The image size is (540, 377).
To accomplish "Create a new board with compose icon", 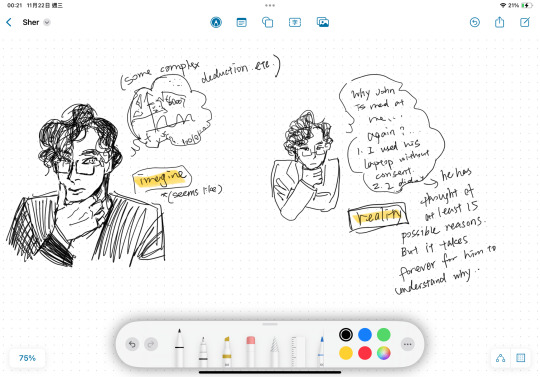I will click(525, 22).
